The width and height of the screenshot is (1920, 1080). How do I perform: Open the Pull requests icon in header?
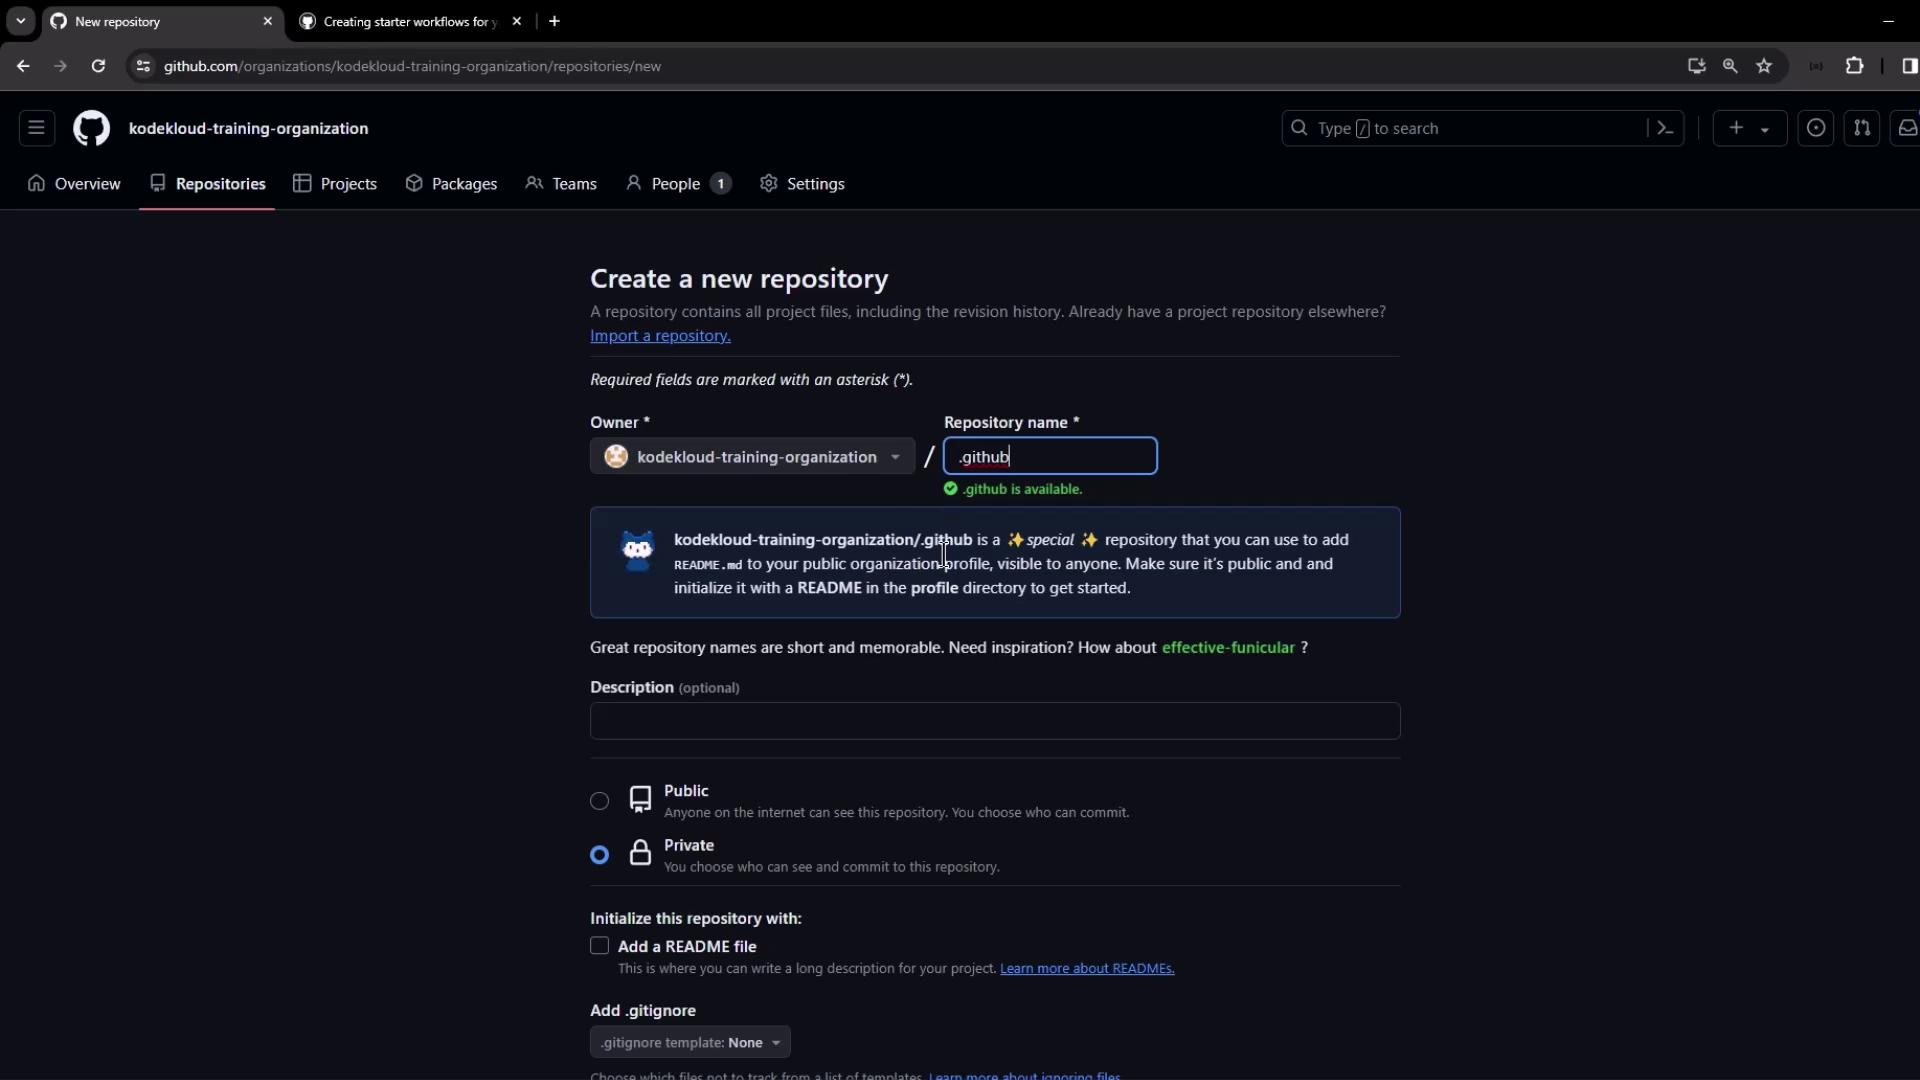tap(1862, 128)
